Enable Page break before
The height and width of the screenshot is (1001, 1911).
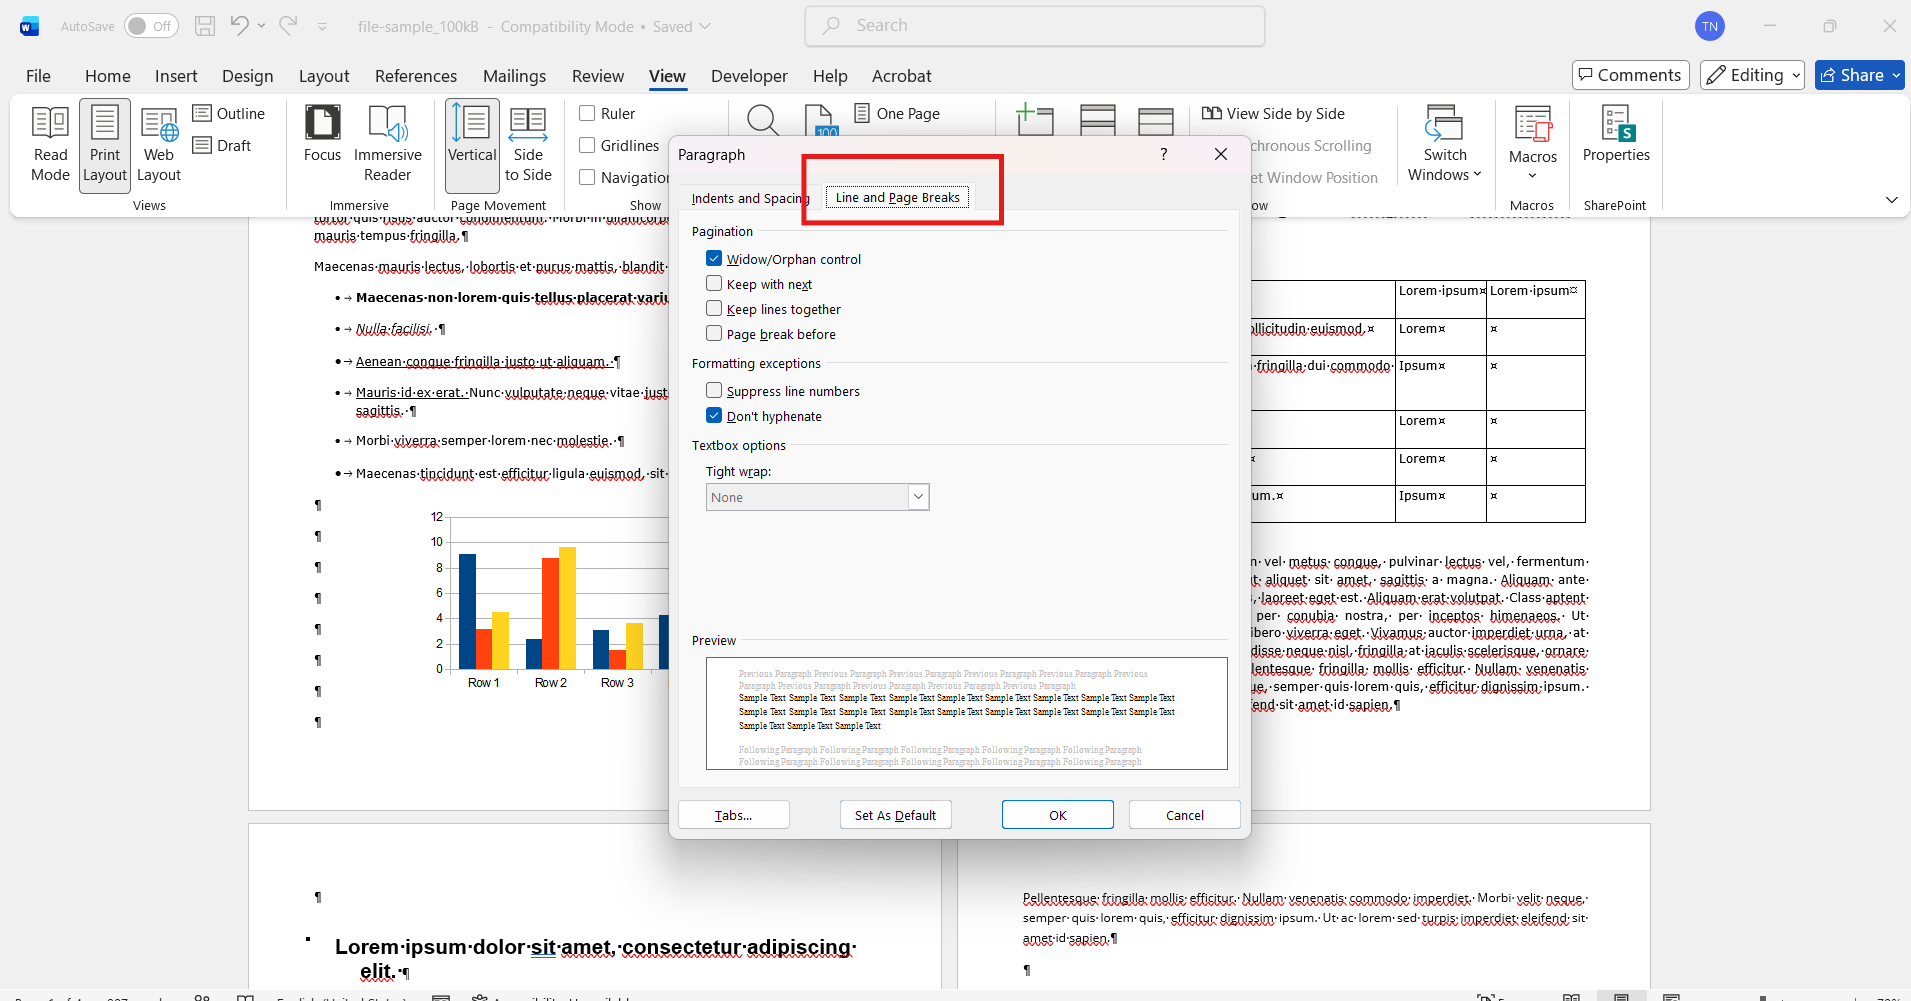point(714,334)
